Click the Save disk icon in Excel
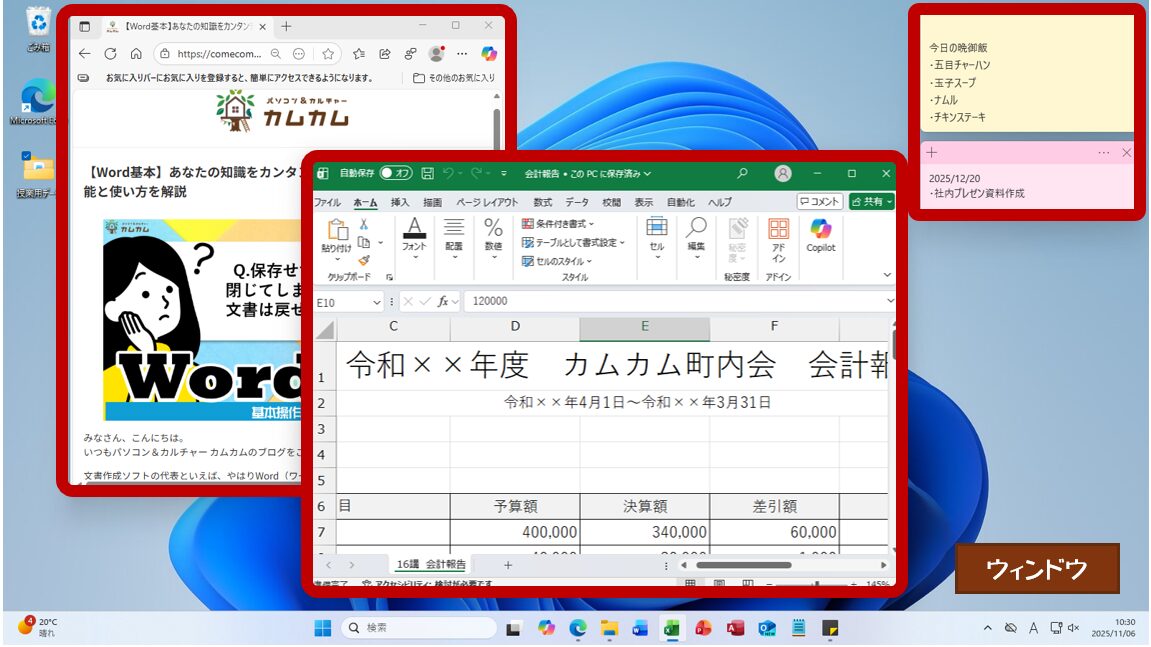Image resolution: width=1151 pixels, height=647 pixels. (428, 173)
